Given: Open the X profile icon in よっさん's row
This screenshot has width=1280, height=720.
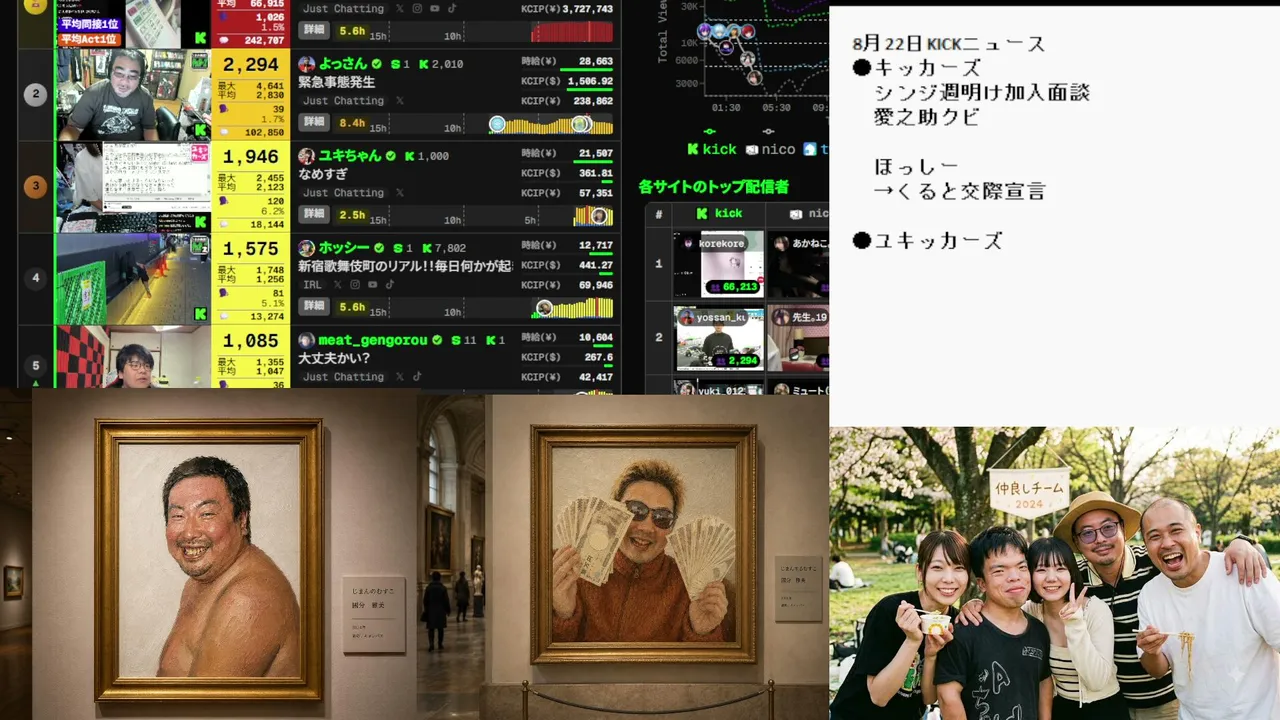Looking at the screenshot, I should (400, 101).
